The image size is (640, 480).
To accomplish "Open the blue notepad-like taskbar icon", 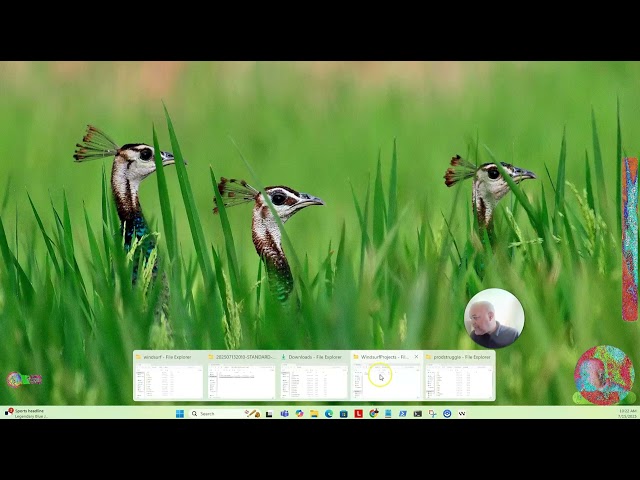I will pos(388,413).
